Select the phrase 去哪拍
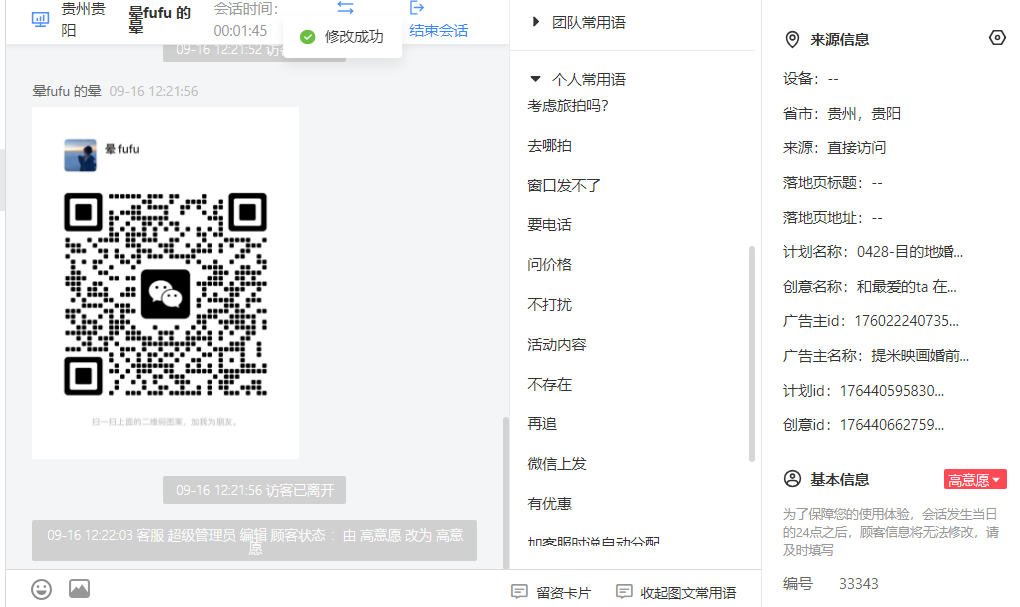 click(549, 146)
